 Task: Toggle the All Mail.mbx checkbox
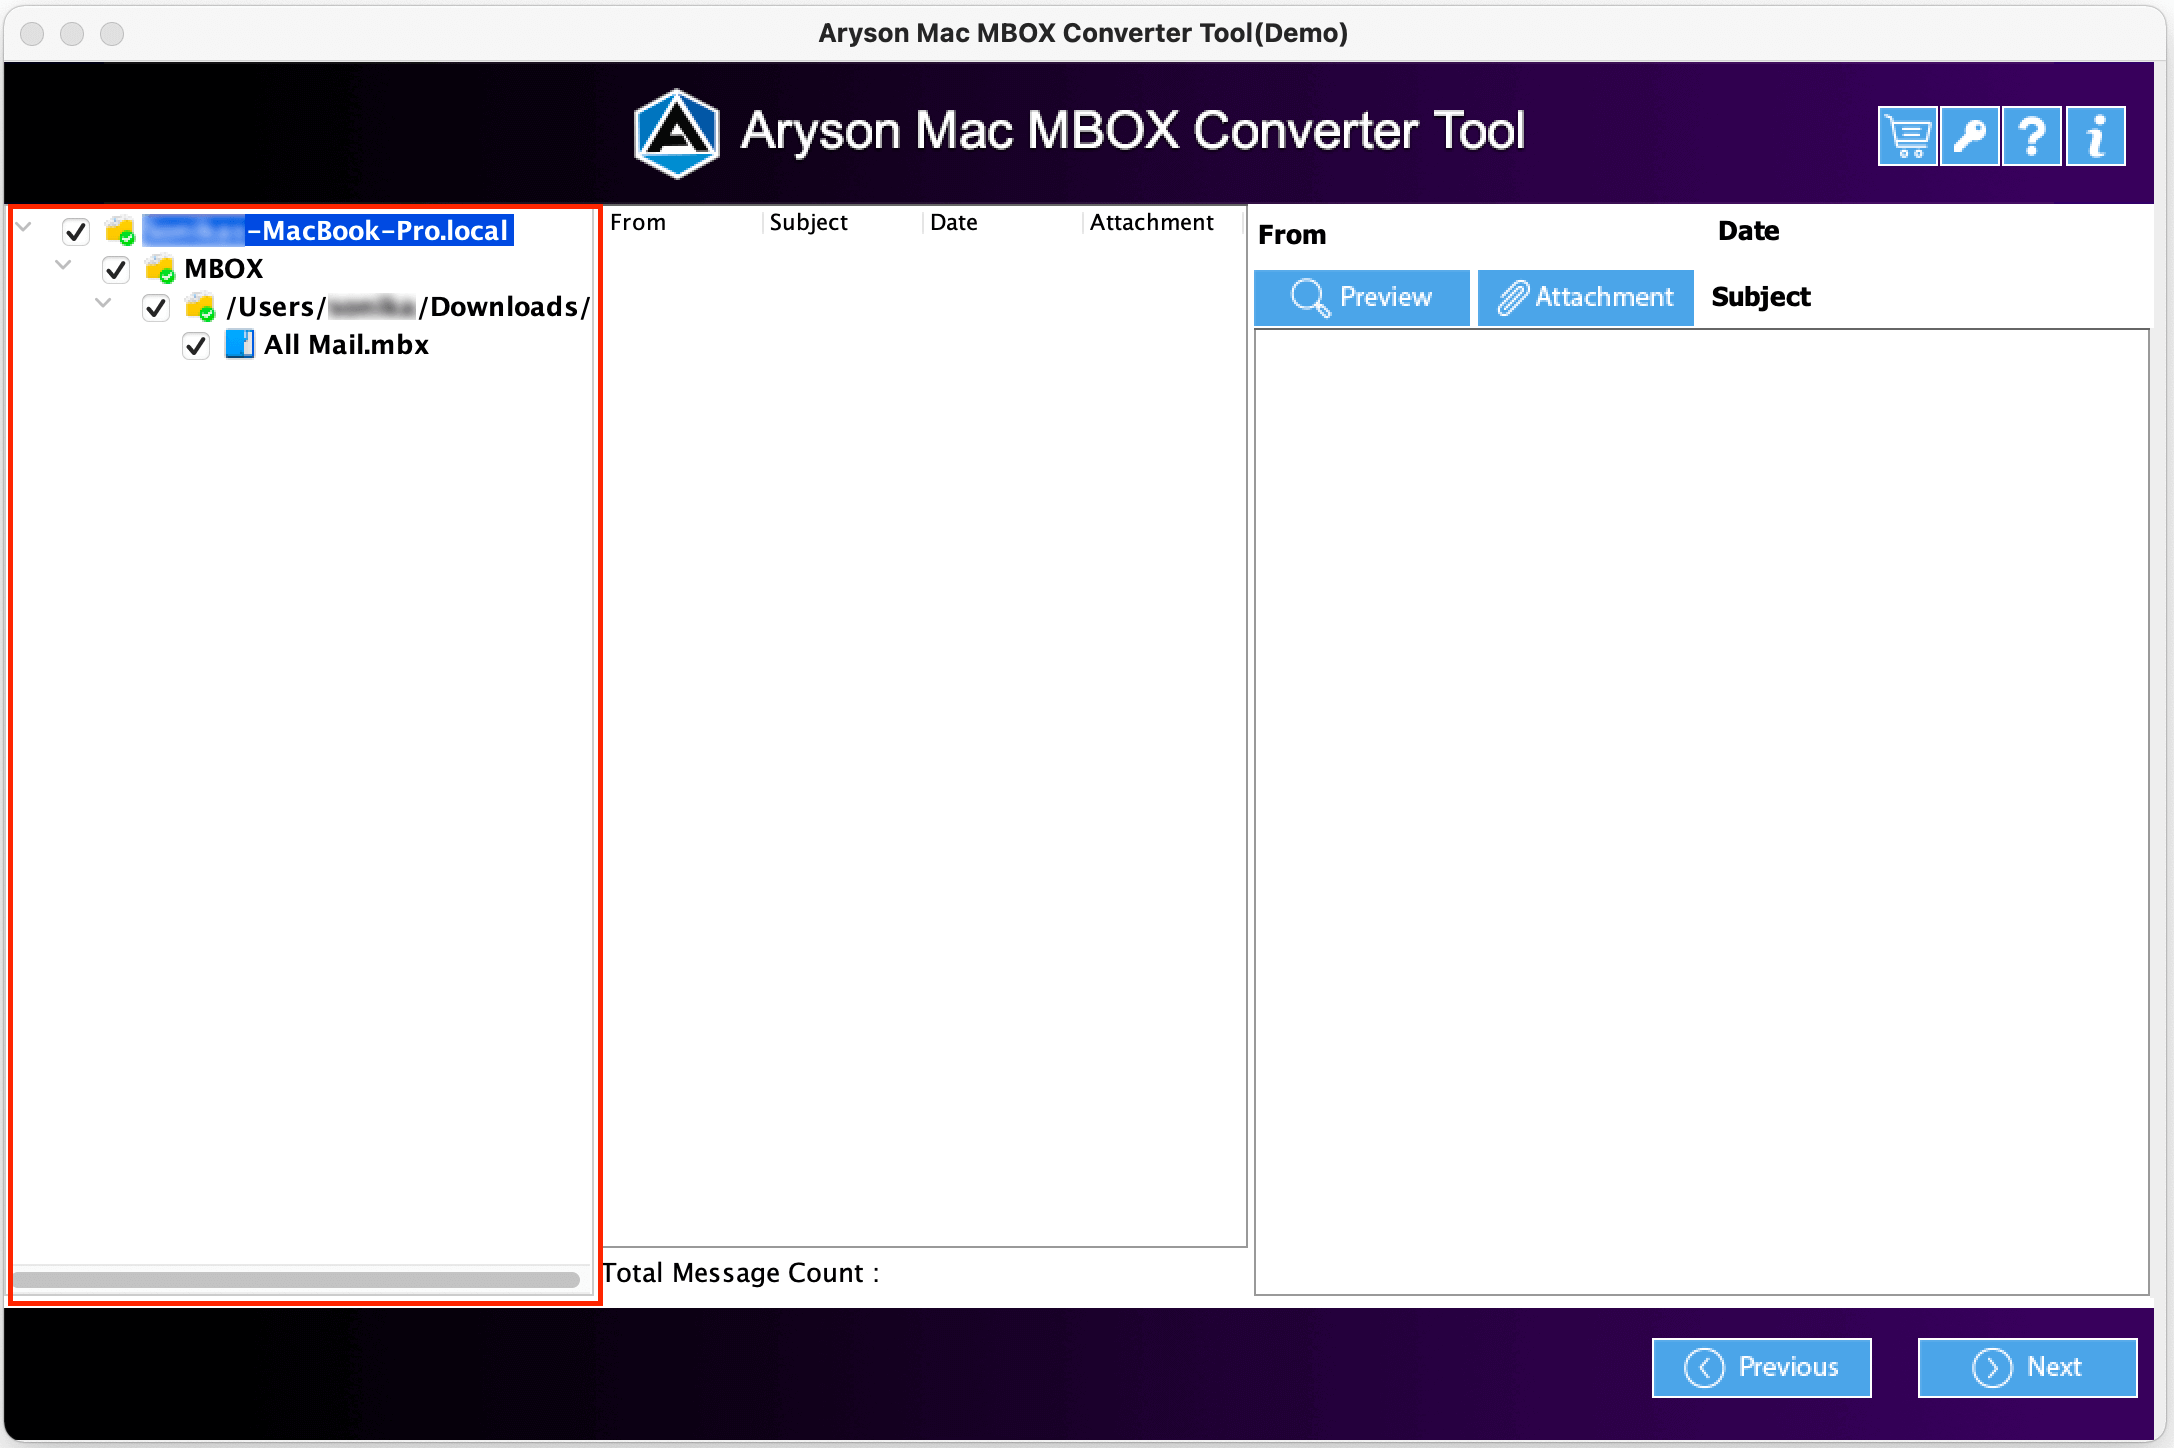(x=196, y=346)
